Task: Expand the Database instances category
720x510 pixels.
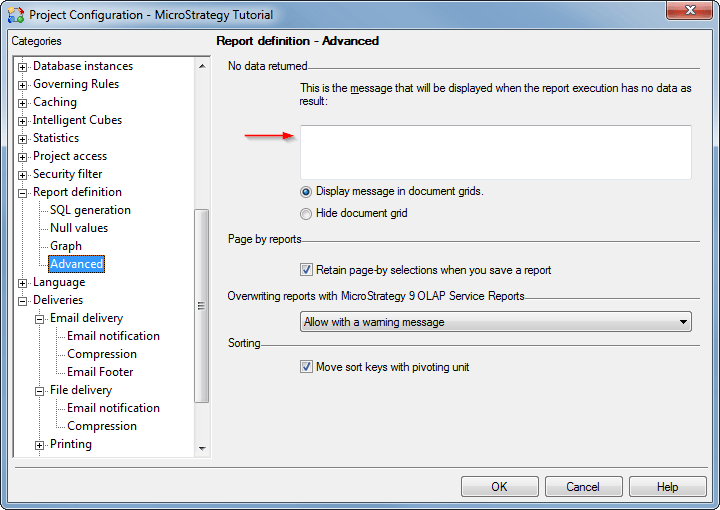Action: pos(22,67)
